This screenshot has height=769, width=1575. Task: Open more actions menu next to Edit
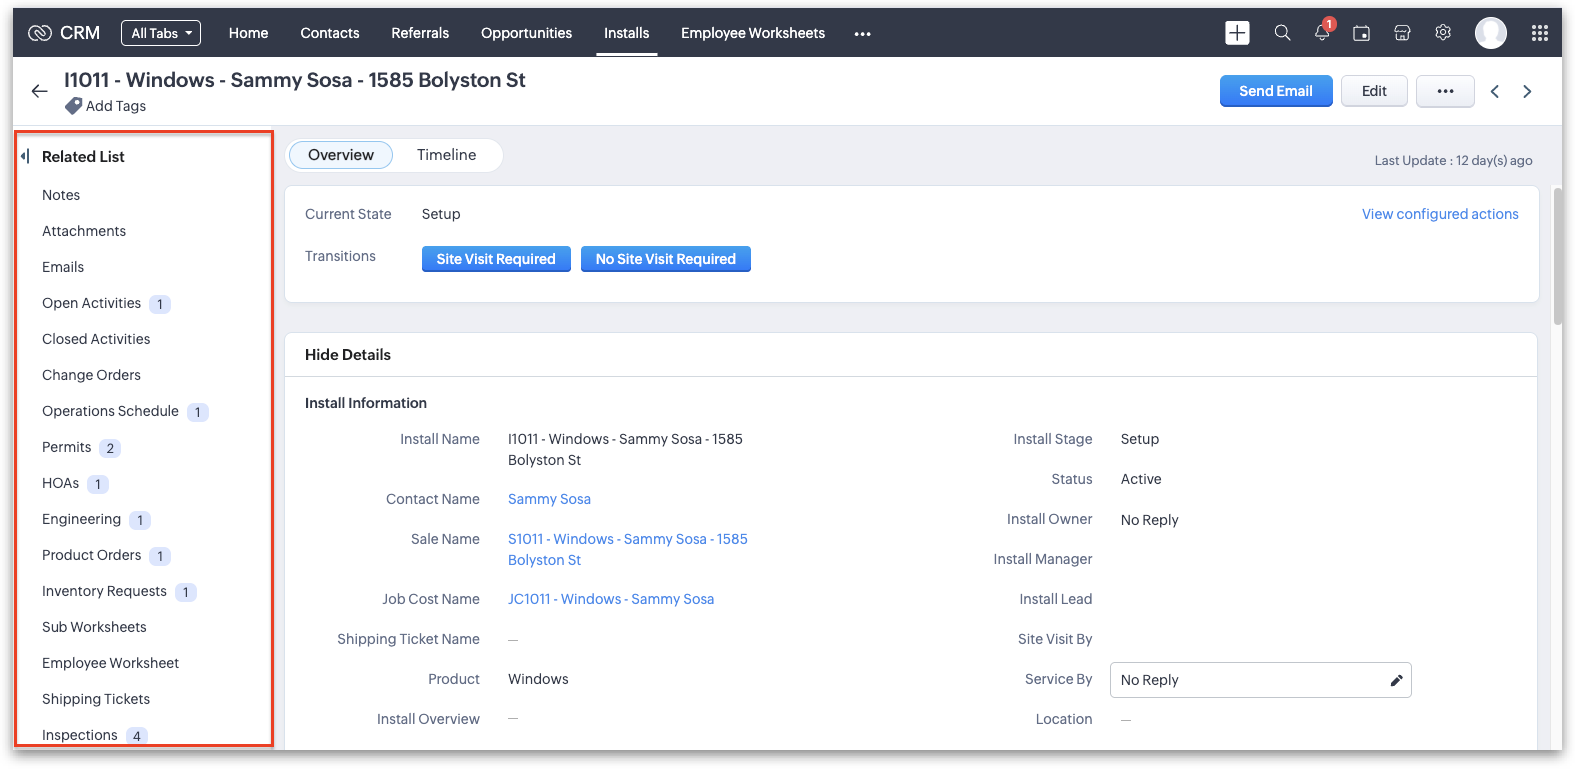pos(1445,91)
